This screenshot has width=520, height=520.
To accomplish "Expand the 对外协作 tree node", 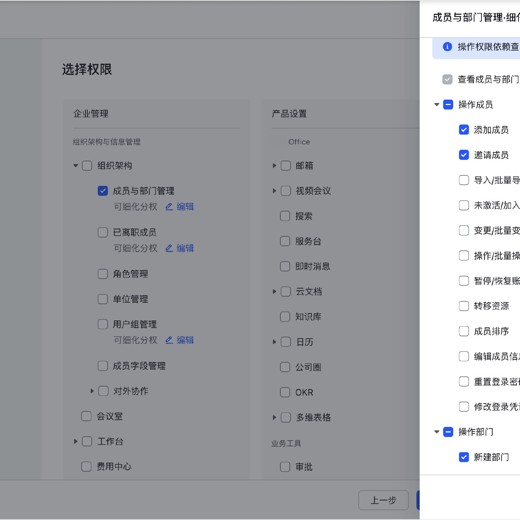I will pyautogui.click(x=92, y=391).
